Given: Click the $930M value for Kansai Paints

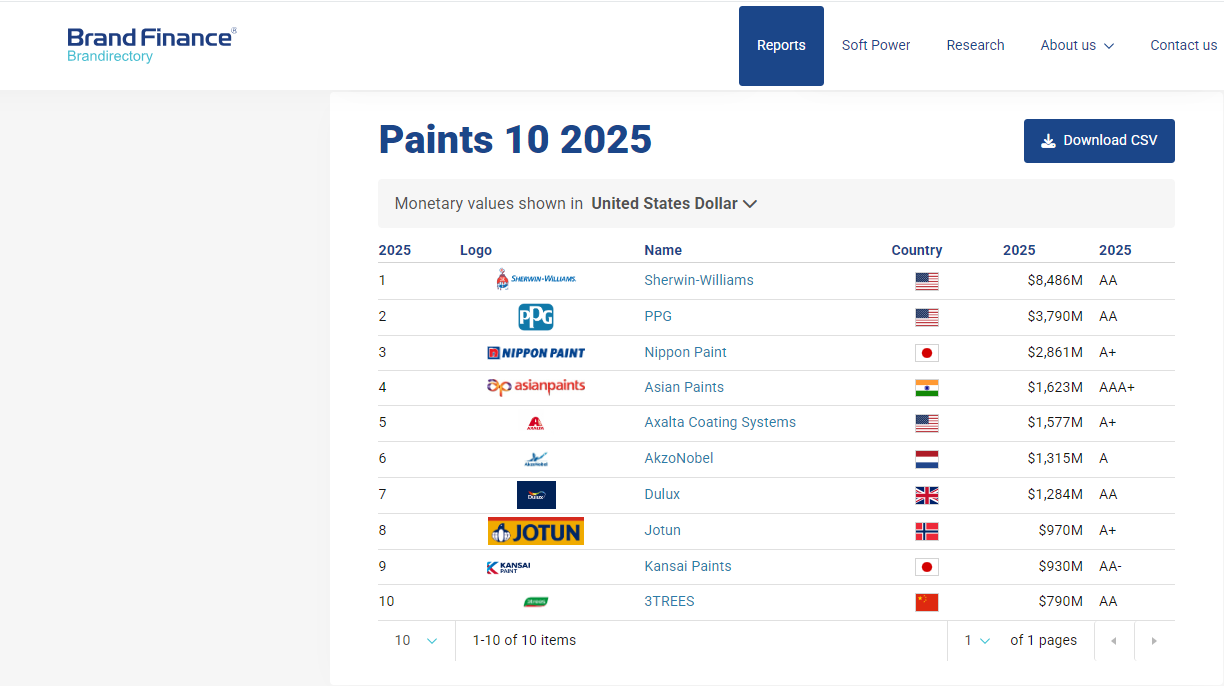Looking at the screenshot, I should 1061,566.
